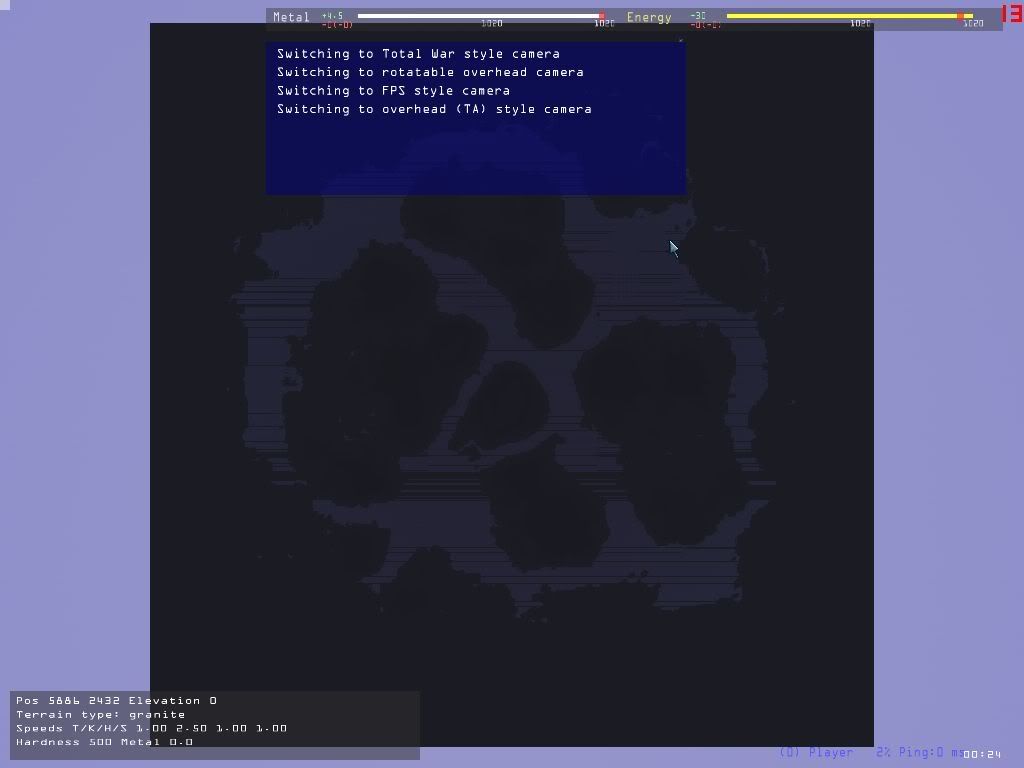The height and width of the screenshot is (768, 1024).
Task: Select the (0) Player name entry
Action: (x=816, y=752)
